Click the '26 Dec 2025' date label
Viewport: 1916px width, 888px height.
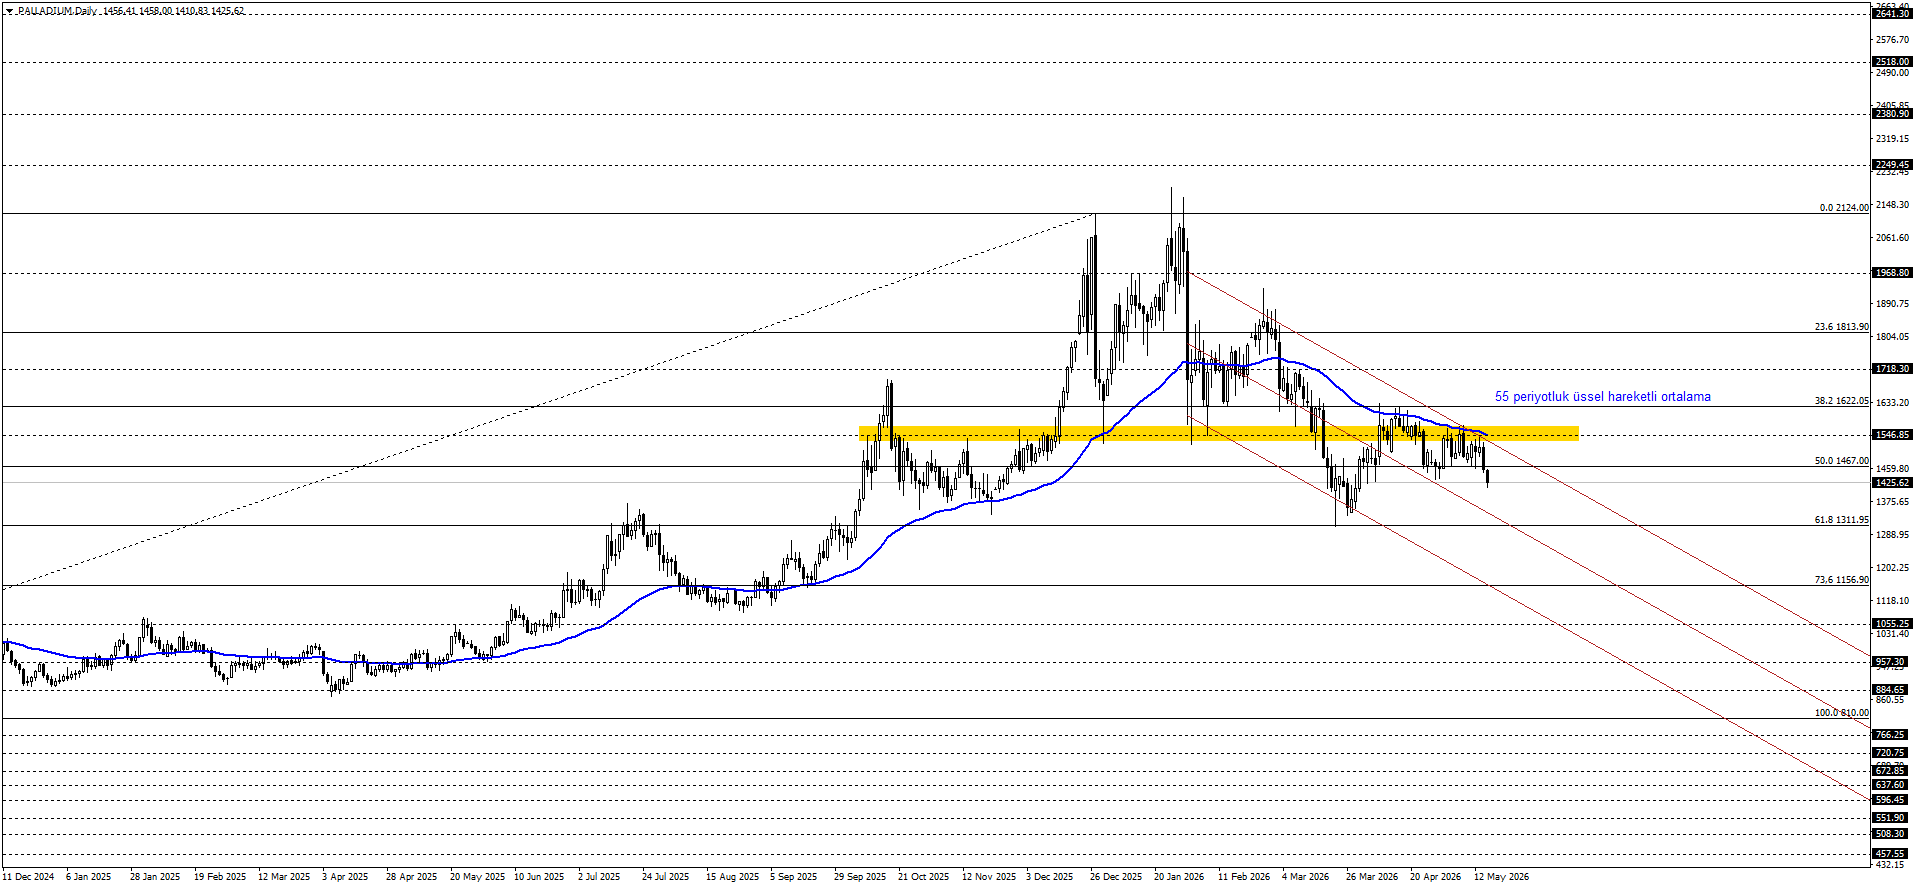1116,877
